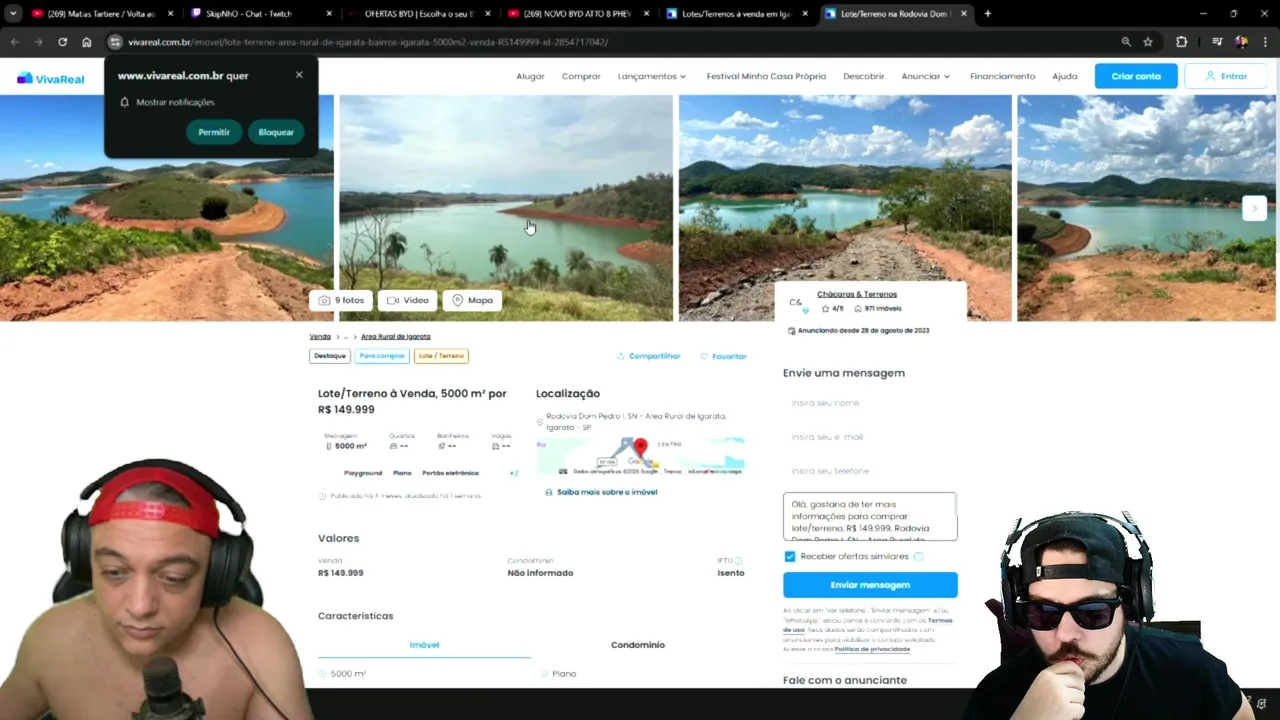The width and height of the screenshot is (1280, 720).
Task: Close the notification permission popup
Action: pos(299,75)
